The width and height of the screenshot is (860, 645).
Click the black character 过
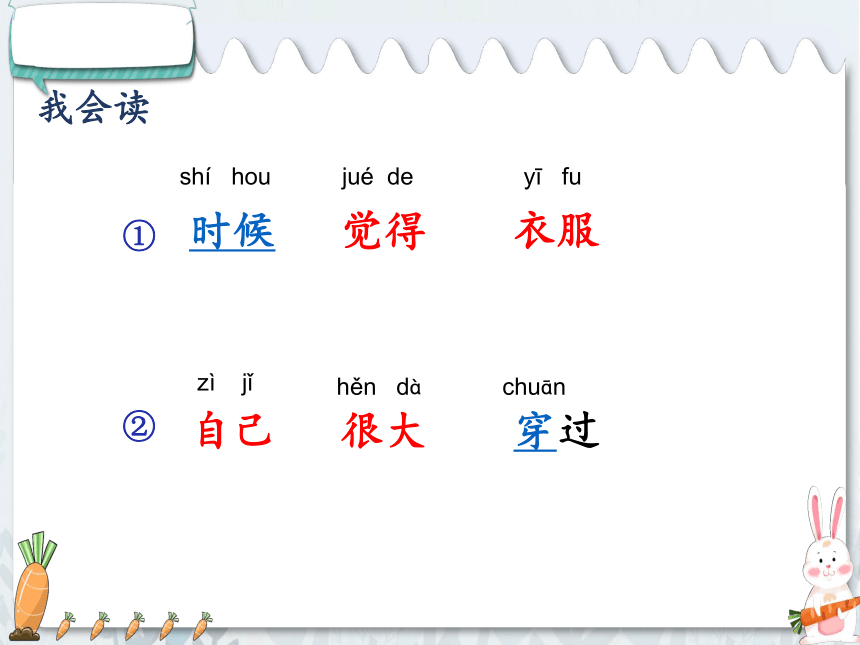click(579, 430)
